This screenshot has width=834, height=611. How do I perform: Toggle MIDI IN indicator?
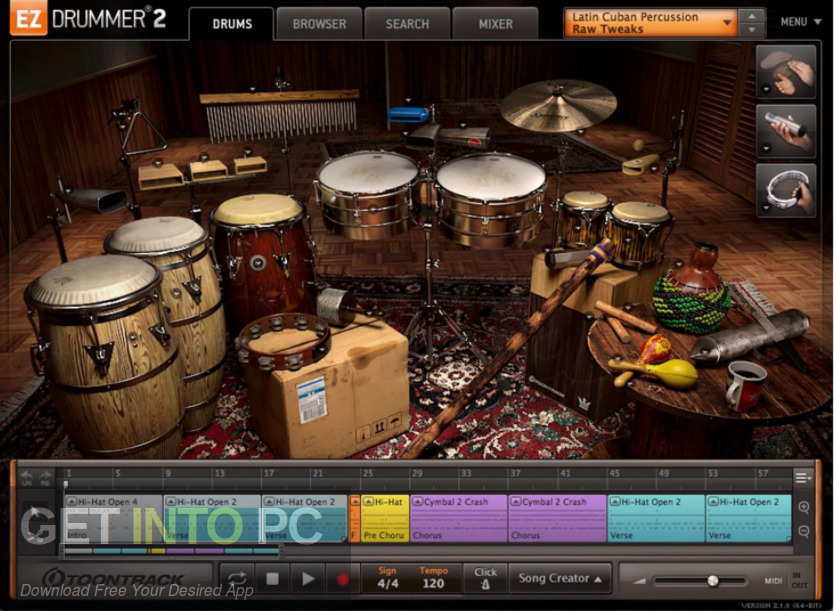point(796,575)
